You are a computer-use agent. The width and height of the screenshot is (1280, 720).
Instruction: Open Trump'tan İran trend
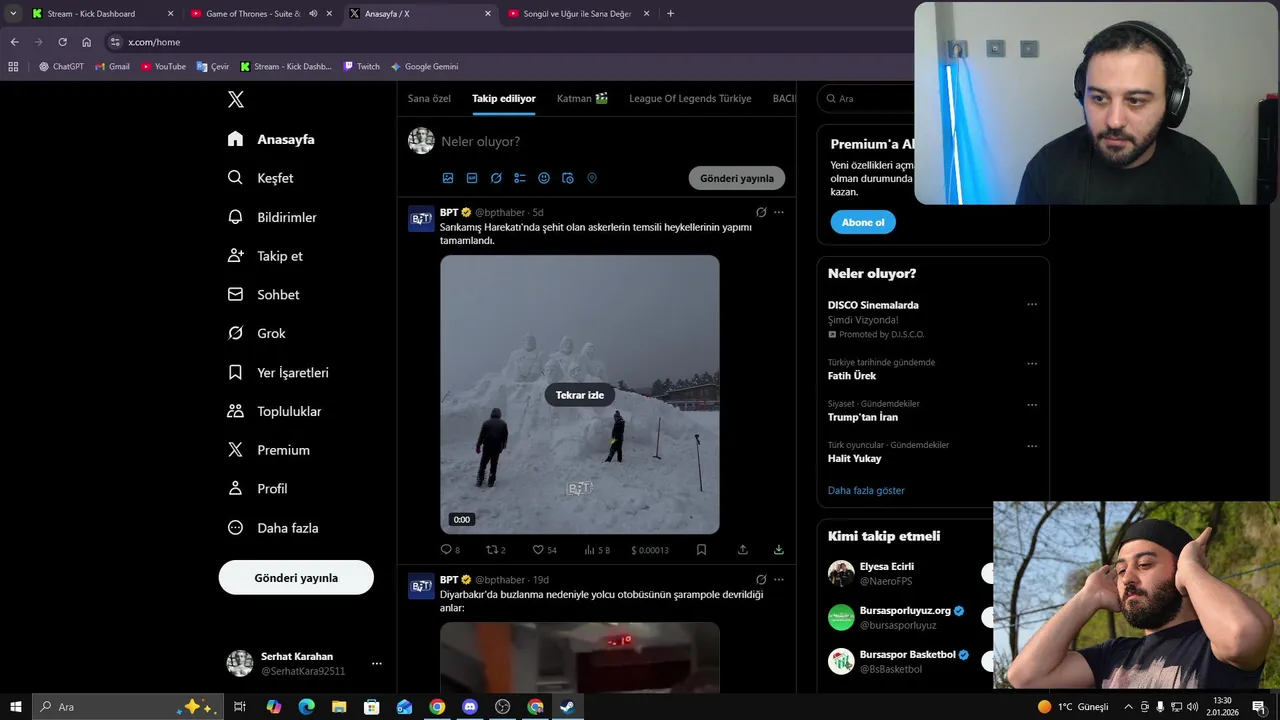(x=863, y=417)
